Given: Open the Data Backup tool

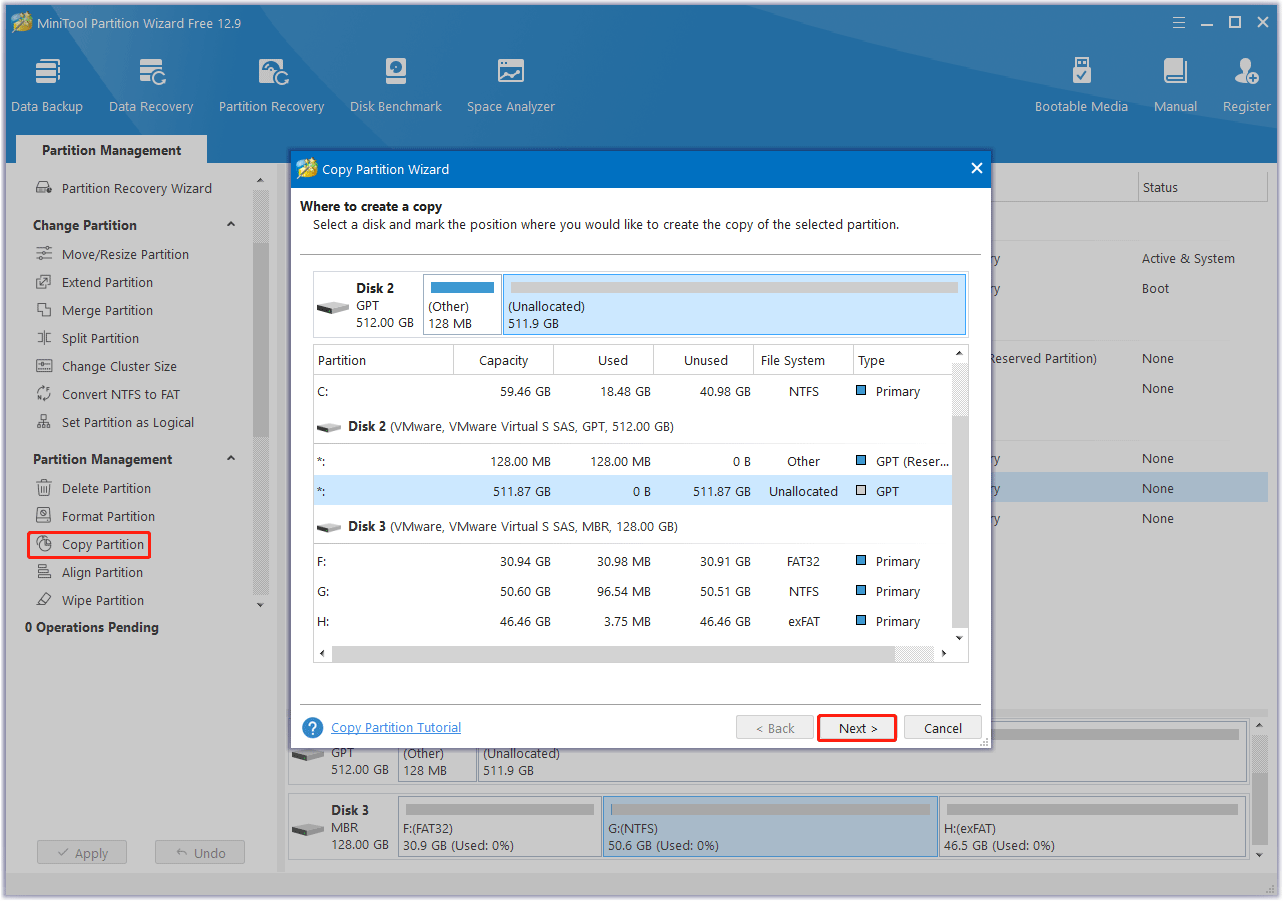Looking at the screenshot, I should (47, 86).
